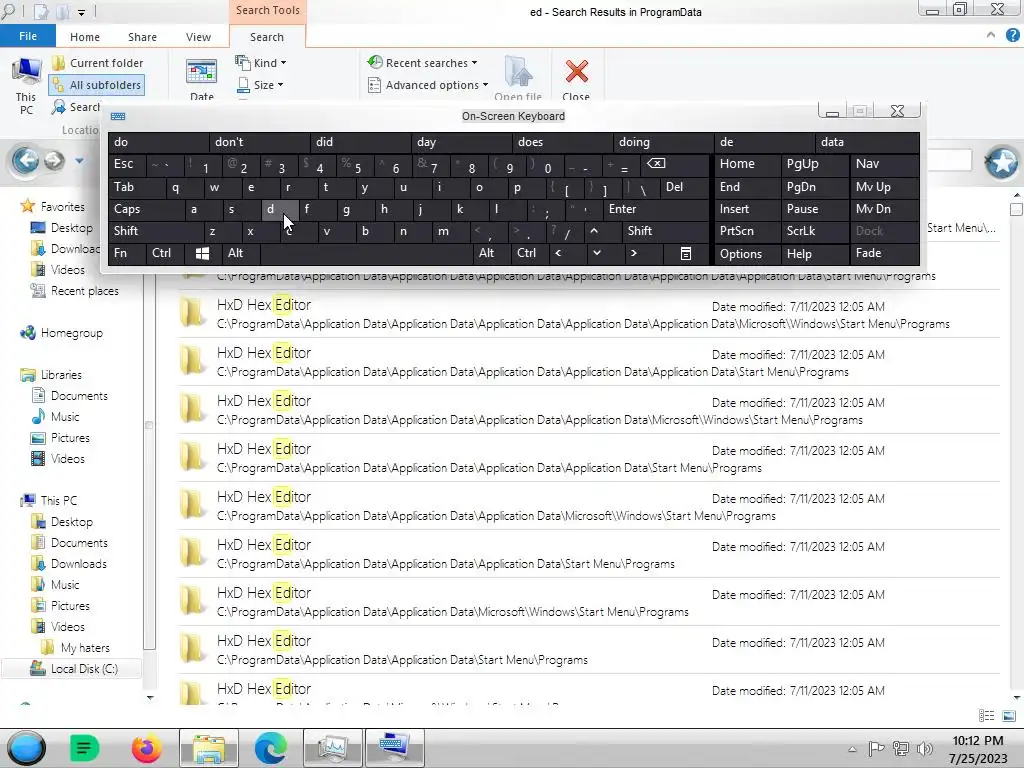Open the Search Tools contextual tab
The image size is (1024, 768).
coord(268,10)
